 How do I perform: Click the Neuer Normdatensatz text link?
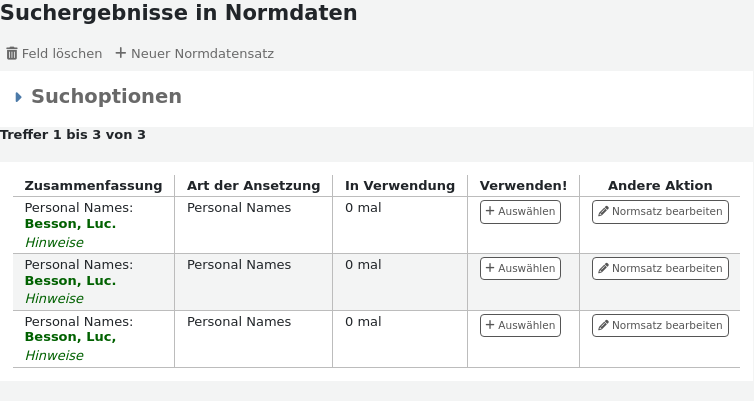[202, 54]
